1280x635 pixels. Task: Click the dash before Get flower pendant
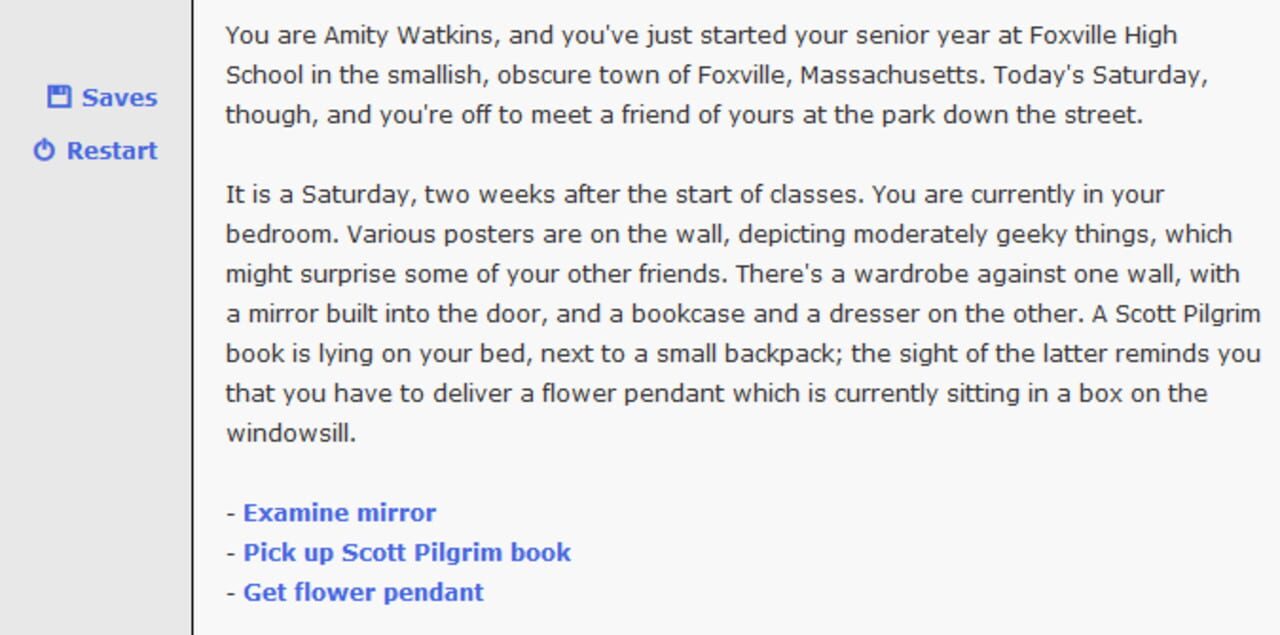(x=230, y=593)
